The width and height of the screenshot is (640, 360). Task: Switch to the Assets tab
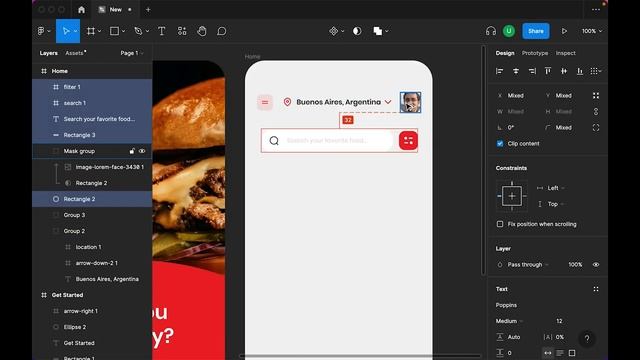[x=75, y=53]
